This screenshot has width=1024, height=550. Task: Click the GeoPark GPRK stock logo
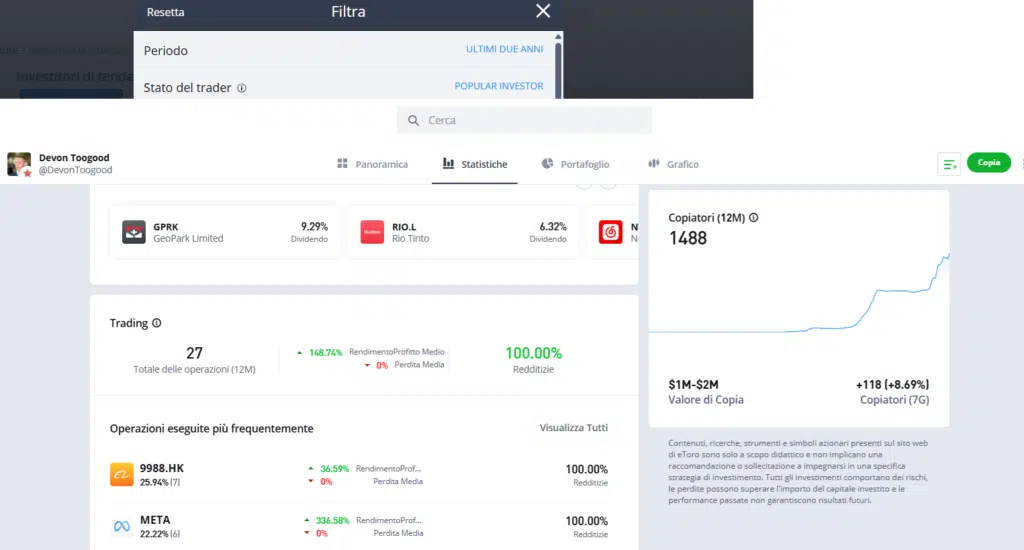tap(134, 232)
